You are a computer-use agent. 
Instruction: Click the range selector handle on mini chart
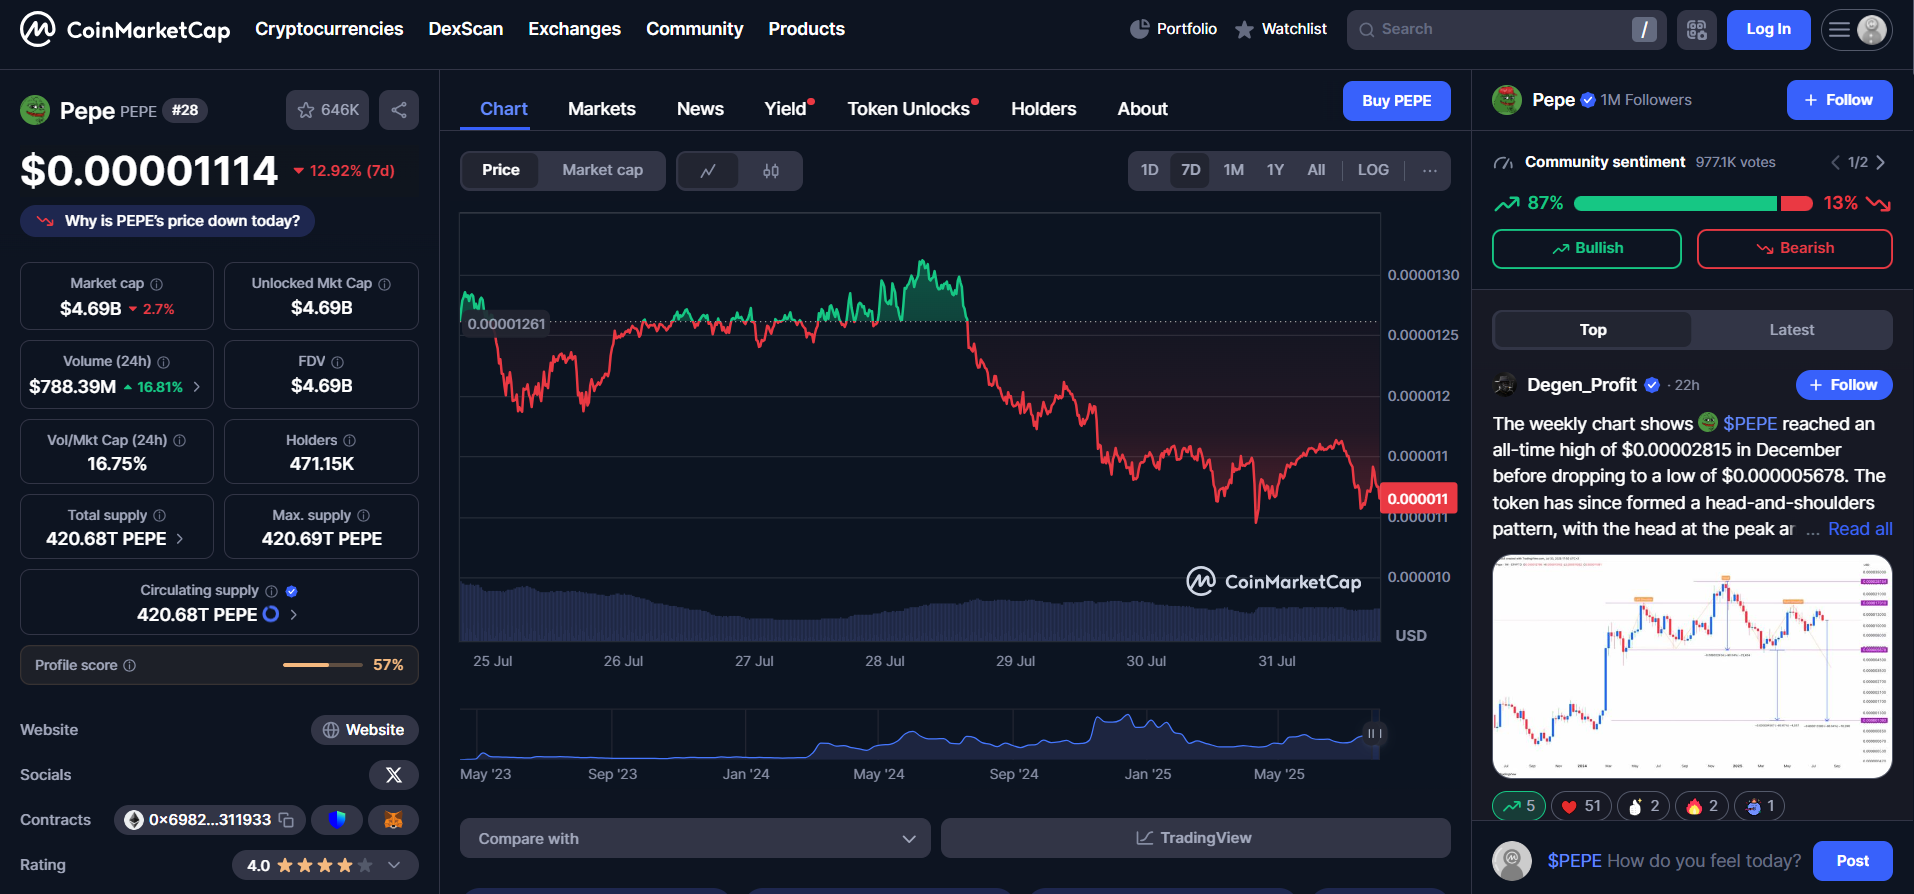coord(1375,734)
